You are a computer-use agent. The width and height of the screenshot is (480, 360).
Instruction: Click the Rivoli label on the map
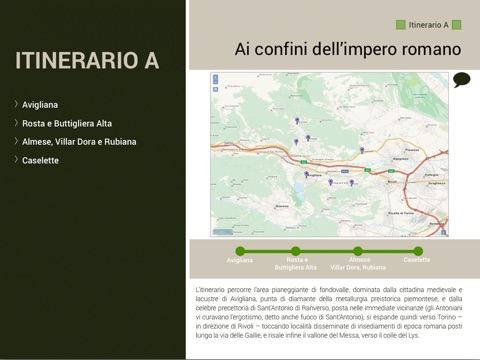(x=392, y=182)
